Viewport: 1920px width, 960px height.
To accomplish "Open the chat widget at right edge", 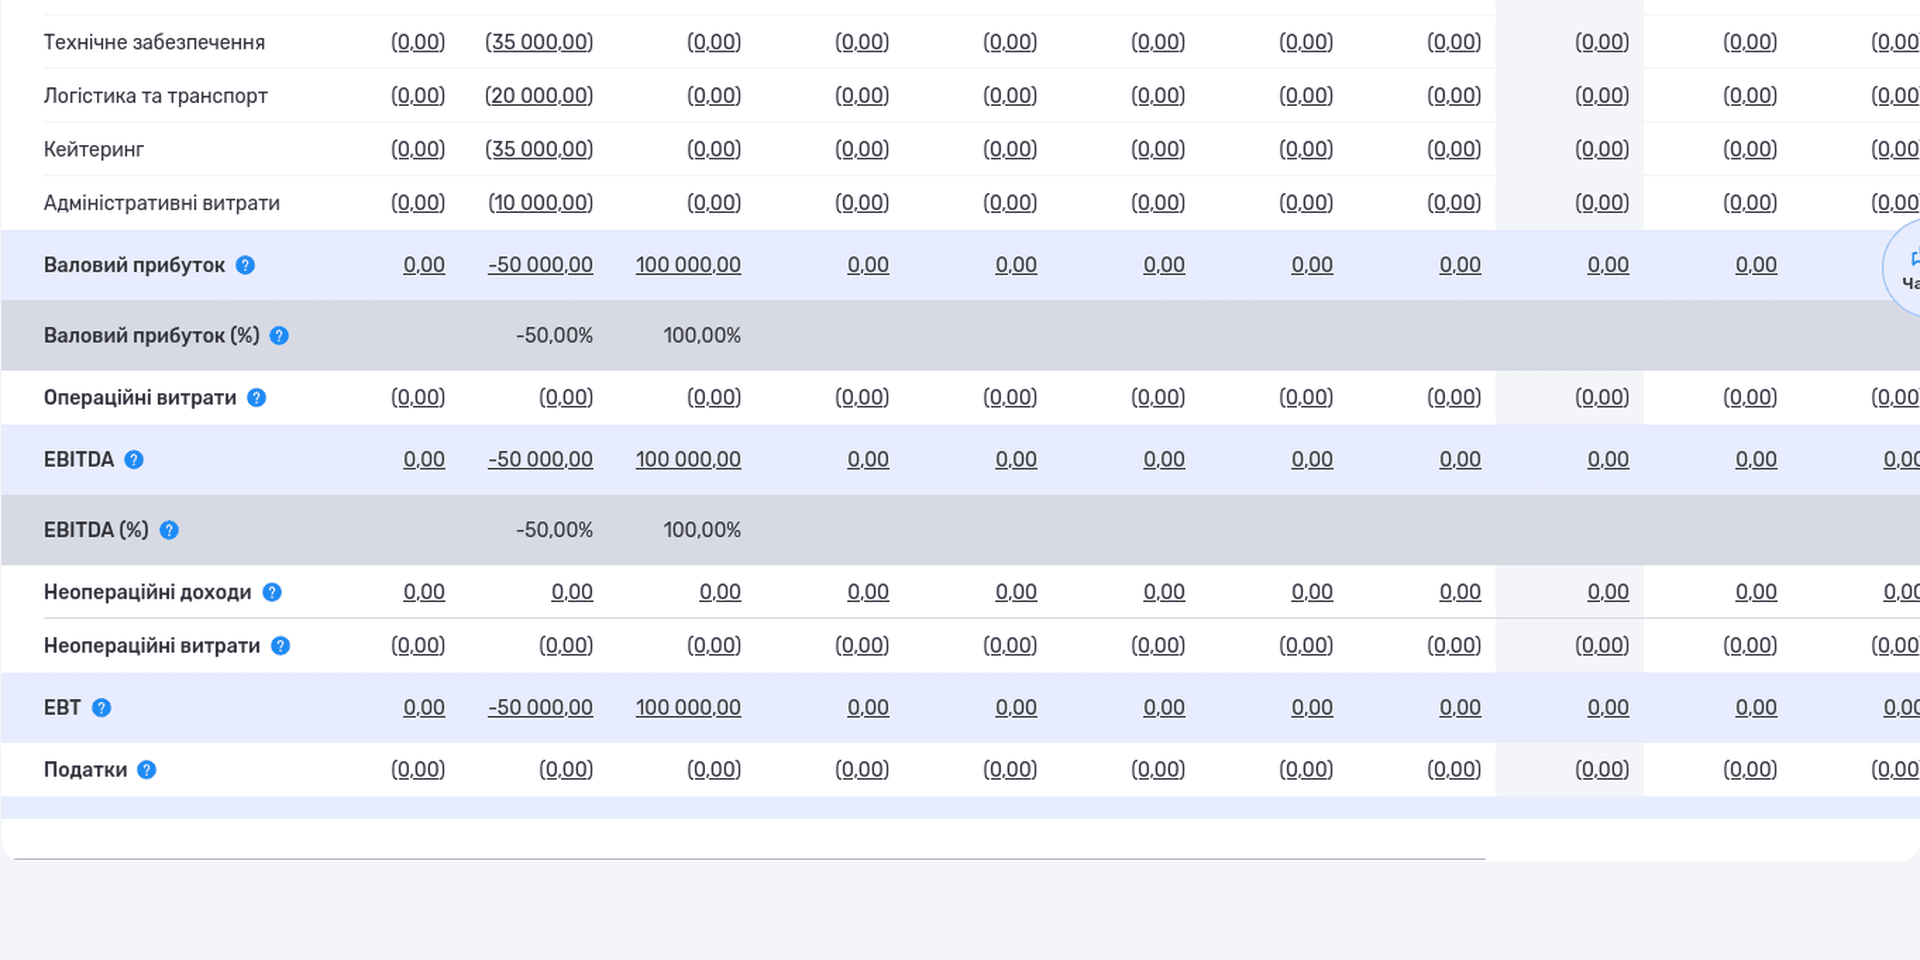I will 1902,268.
